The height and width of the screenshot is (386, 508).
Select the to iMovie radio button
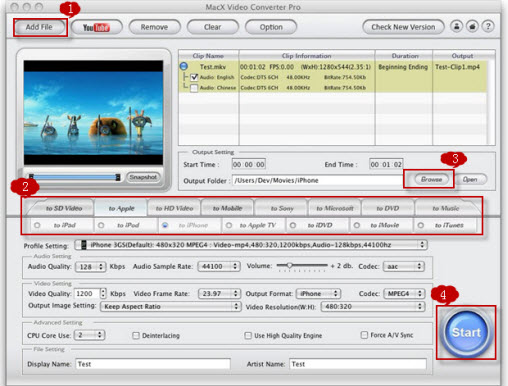pyautogui.click(x=357, y=225)
